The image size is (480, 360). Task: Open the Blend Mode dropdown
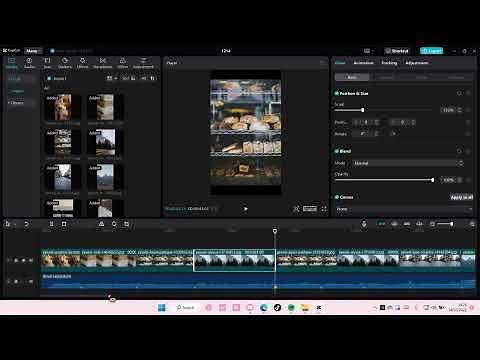pyautogui.click(x=408, y=163)
